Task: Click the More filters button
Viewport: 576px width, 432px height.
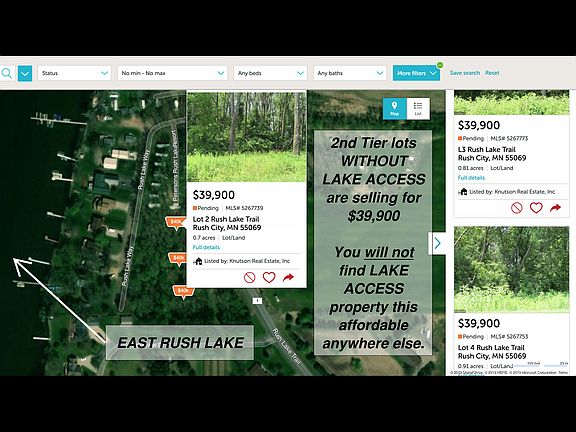Action: (x=416, y=73)
